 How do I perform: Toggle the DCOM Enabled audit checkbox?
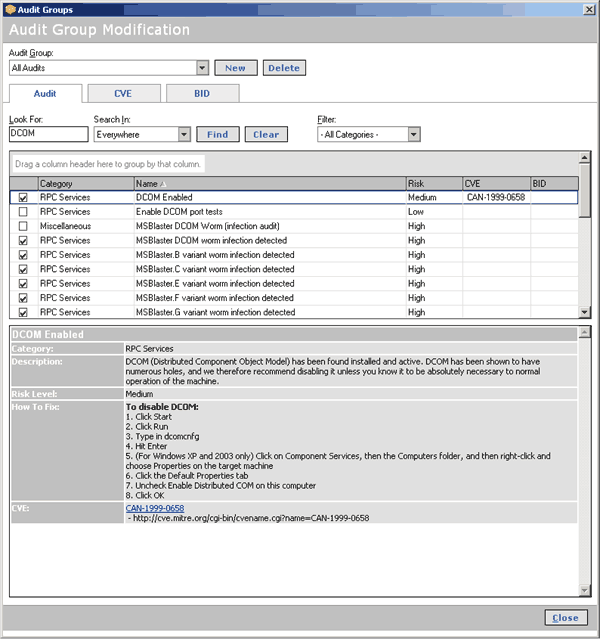pos(23,198)
